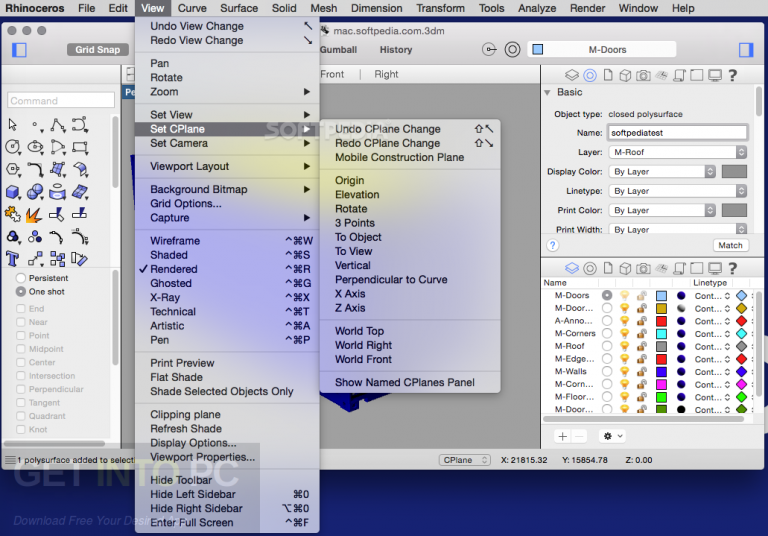Click the red color swatch of A-Anno layer
Screen dimensions: 768x536
[661, 321]
